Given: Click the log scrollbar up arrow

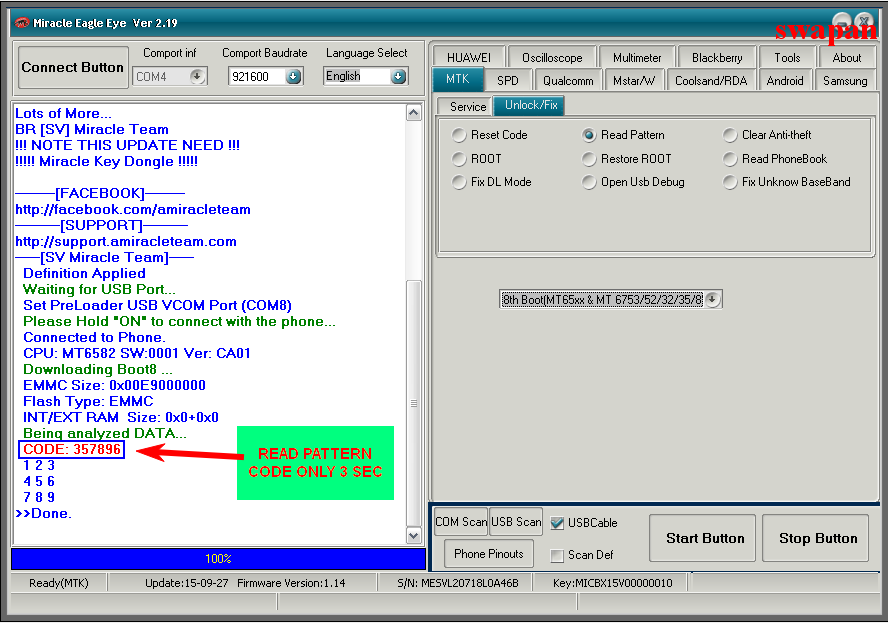Looking at the screenshot, I should coord(414,113).
